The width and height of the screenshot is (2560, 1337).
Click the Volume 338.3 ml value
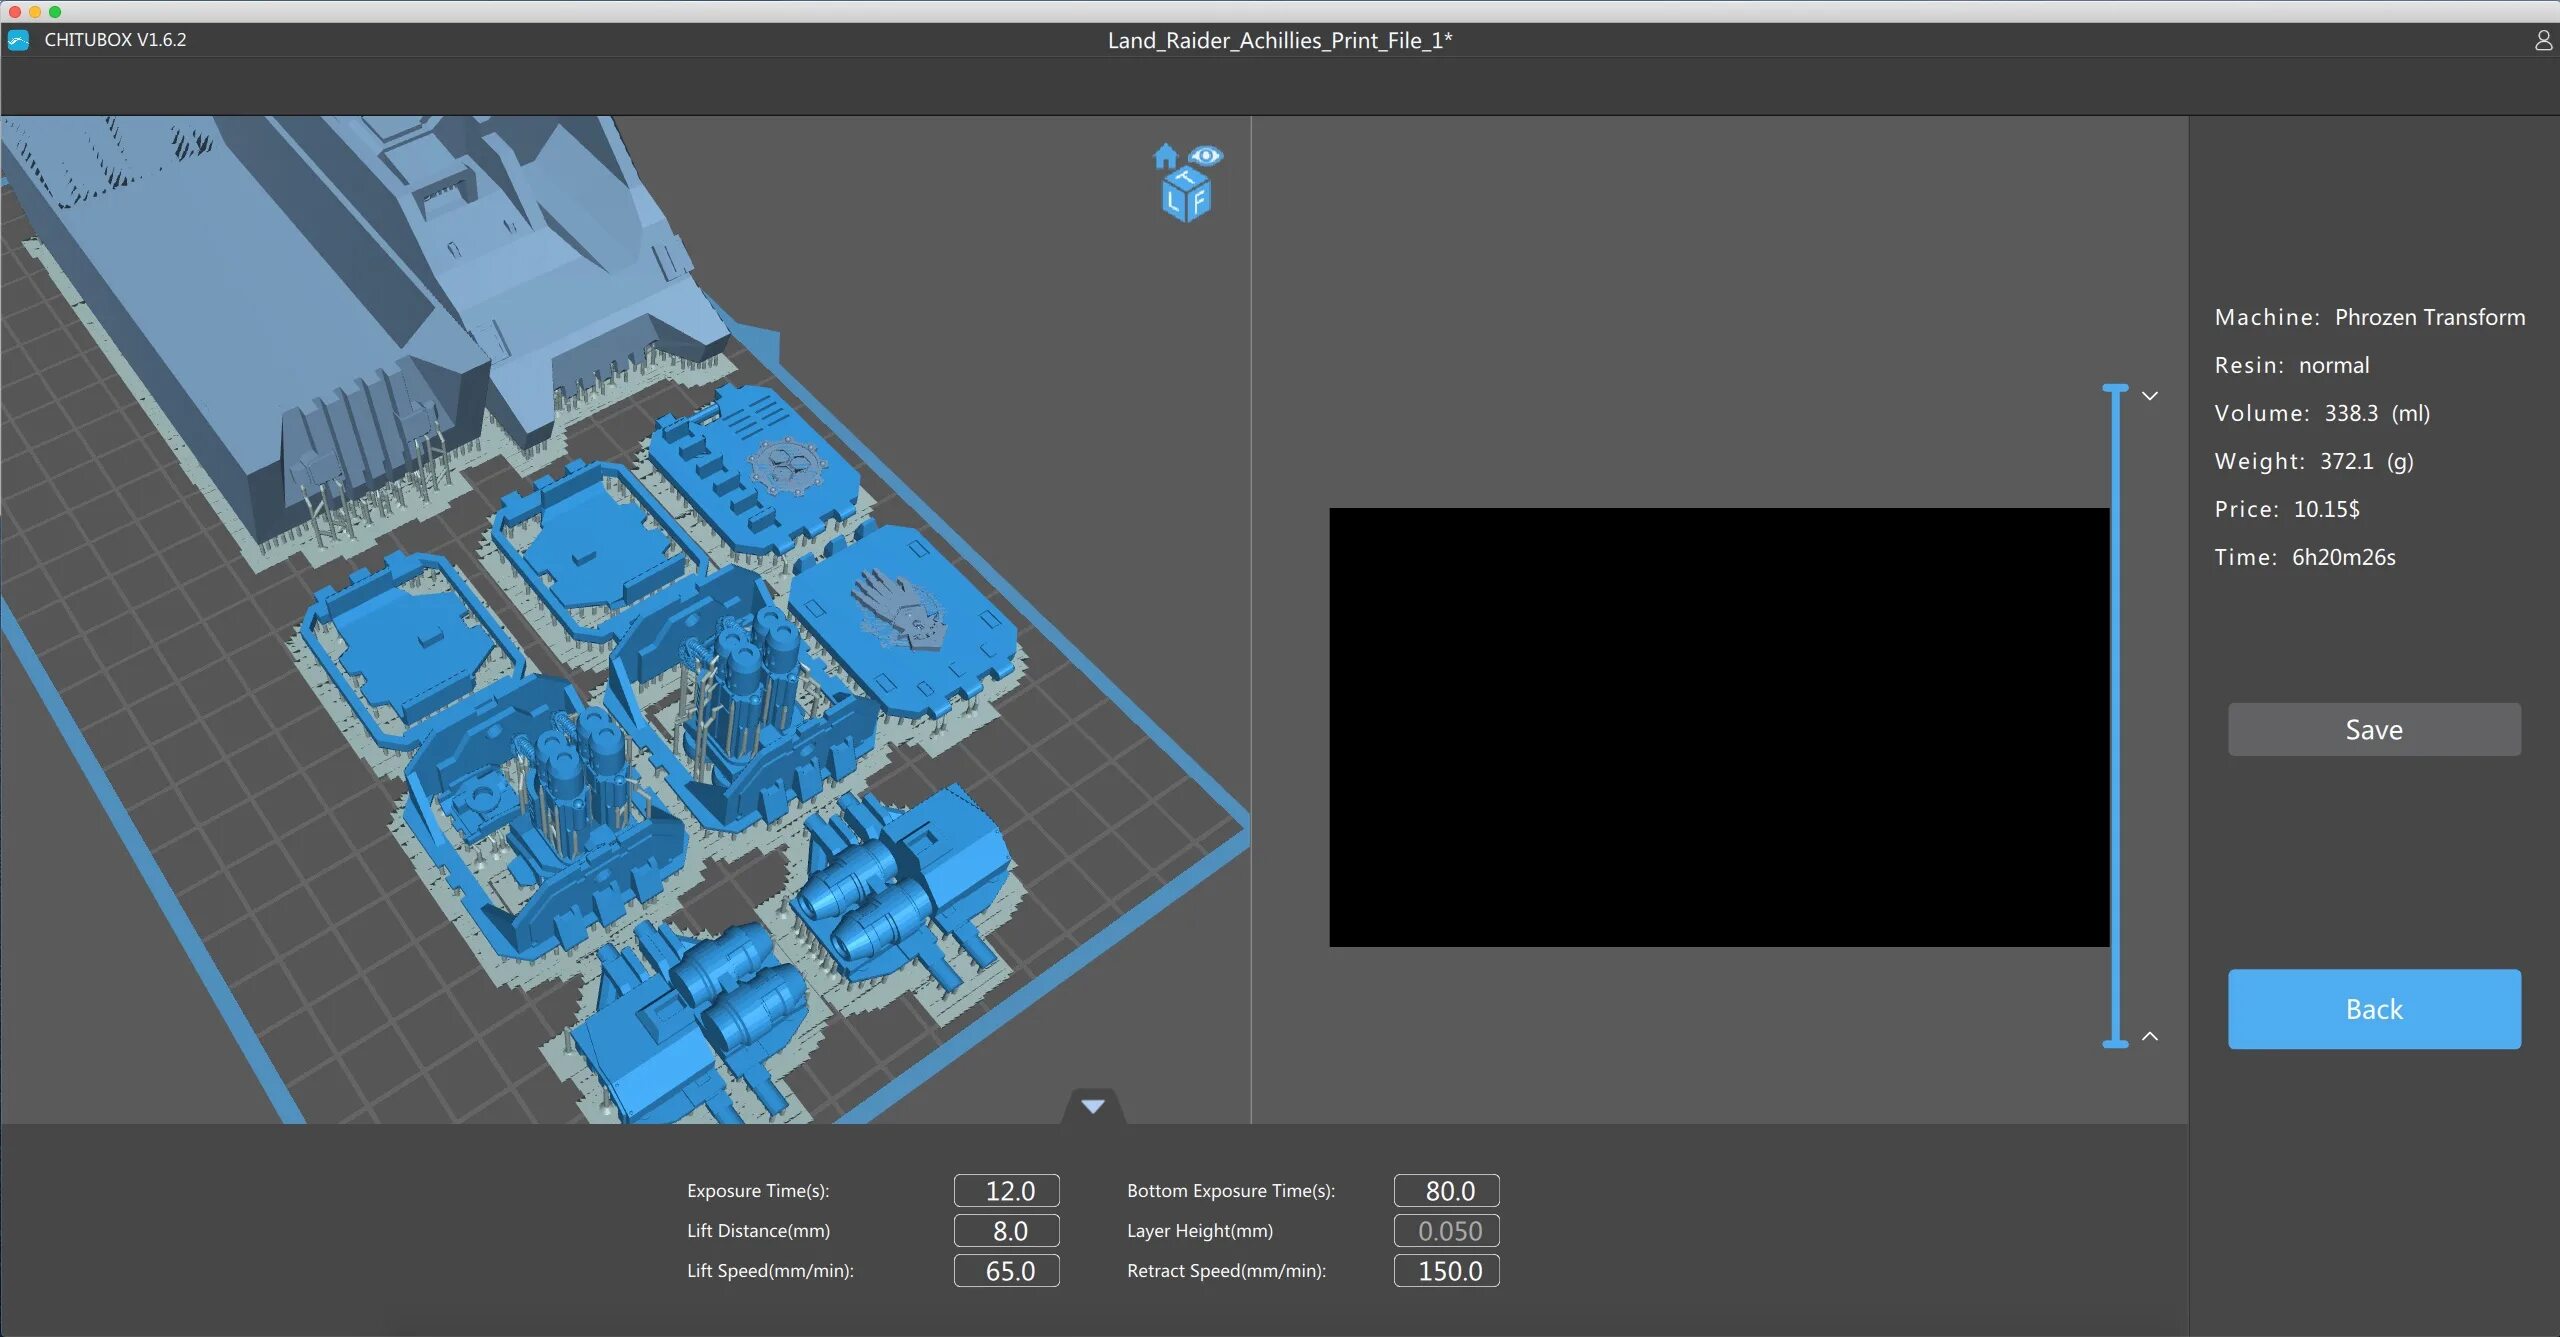tap(2377, 413)
